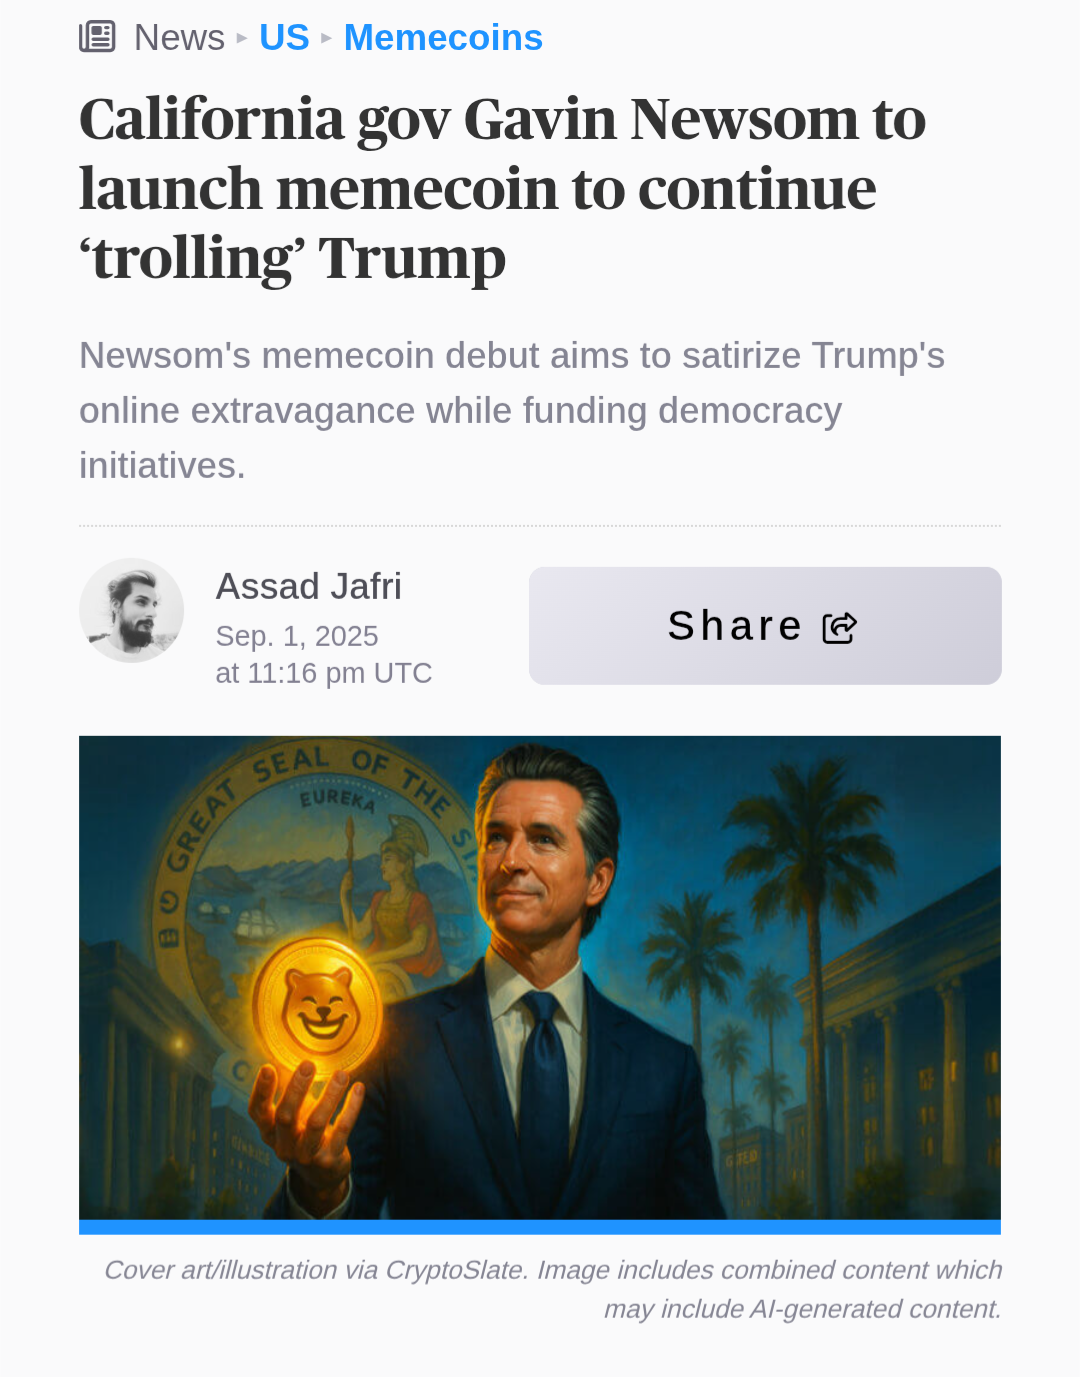Screen dimensions: 1080x1377
Task: Click the share arrow icon in button
Action: [840, 627]
